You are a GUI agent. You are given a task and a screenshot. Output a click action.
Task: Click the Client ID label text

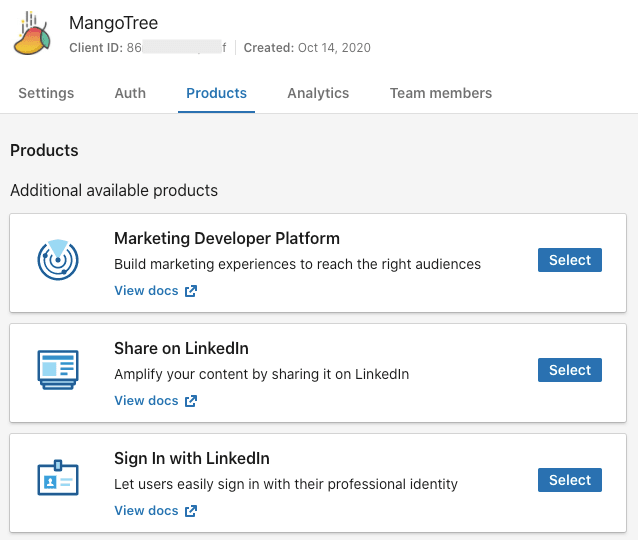(96, 48)
